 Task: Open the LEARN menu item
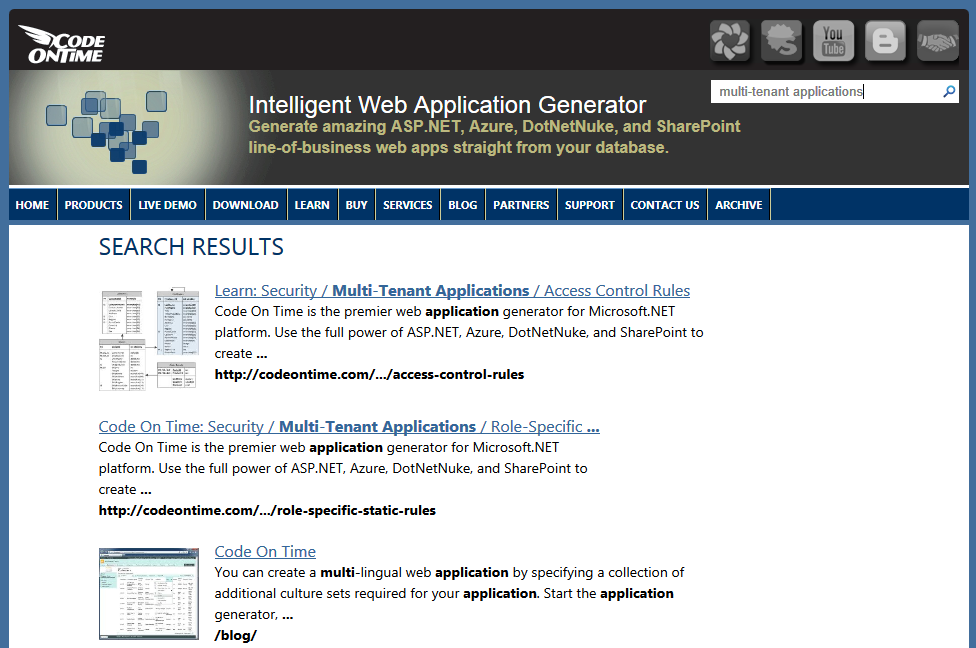pos(312,205)
